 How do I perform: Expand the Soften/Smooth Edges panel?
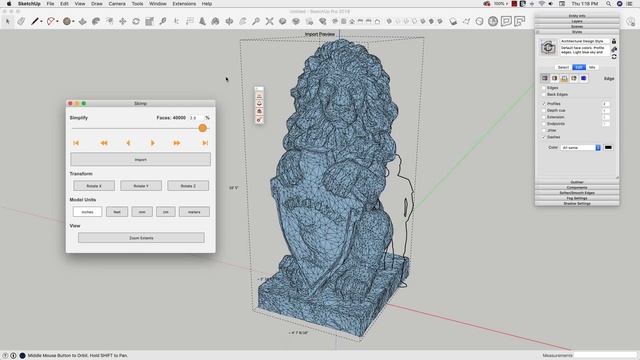point(577,193)
